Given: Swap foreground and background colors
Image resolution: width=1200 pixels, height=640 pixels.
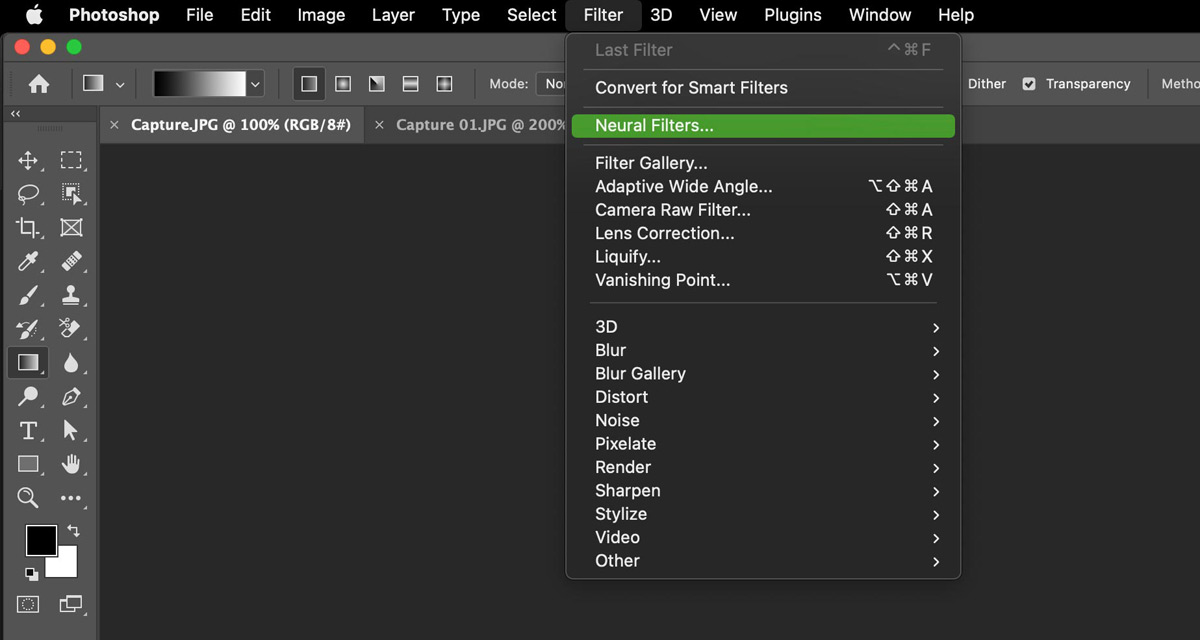Looking at the screenshot, I should click(72, 530).
